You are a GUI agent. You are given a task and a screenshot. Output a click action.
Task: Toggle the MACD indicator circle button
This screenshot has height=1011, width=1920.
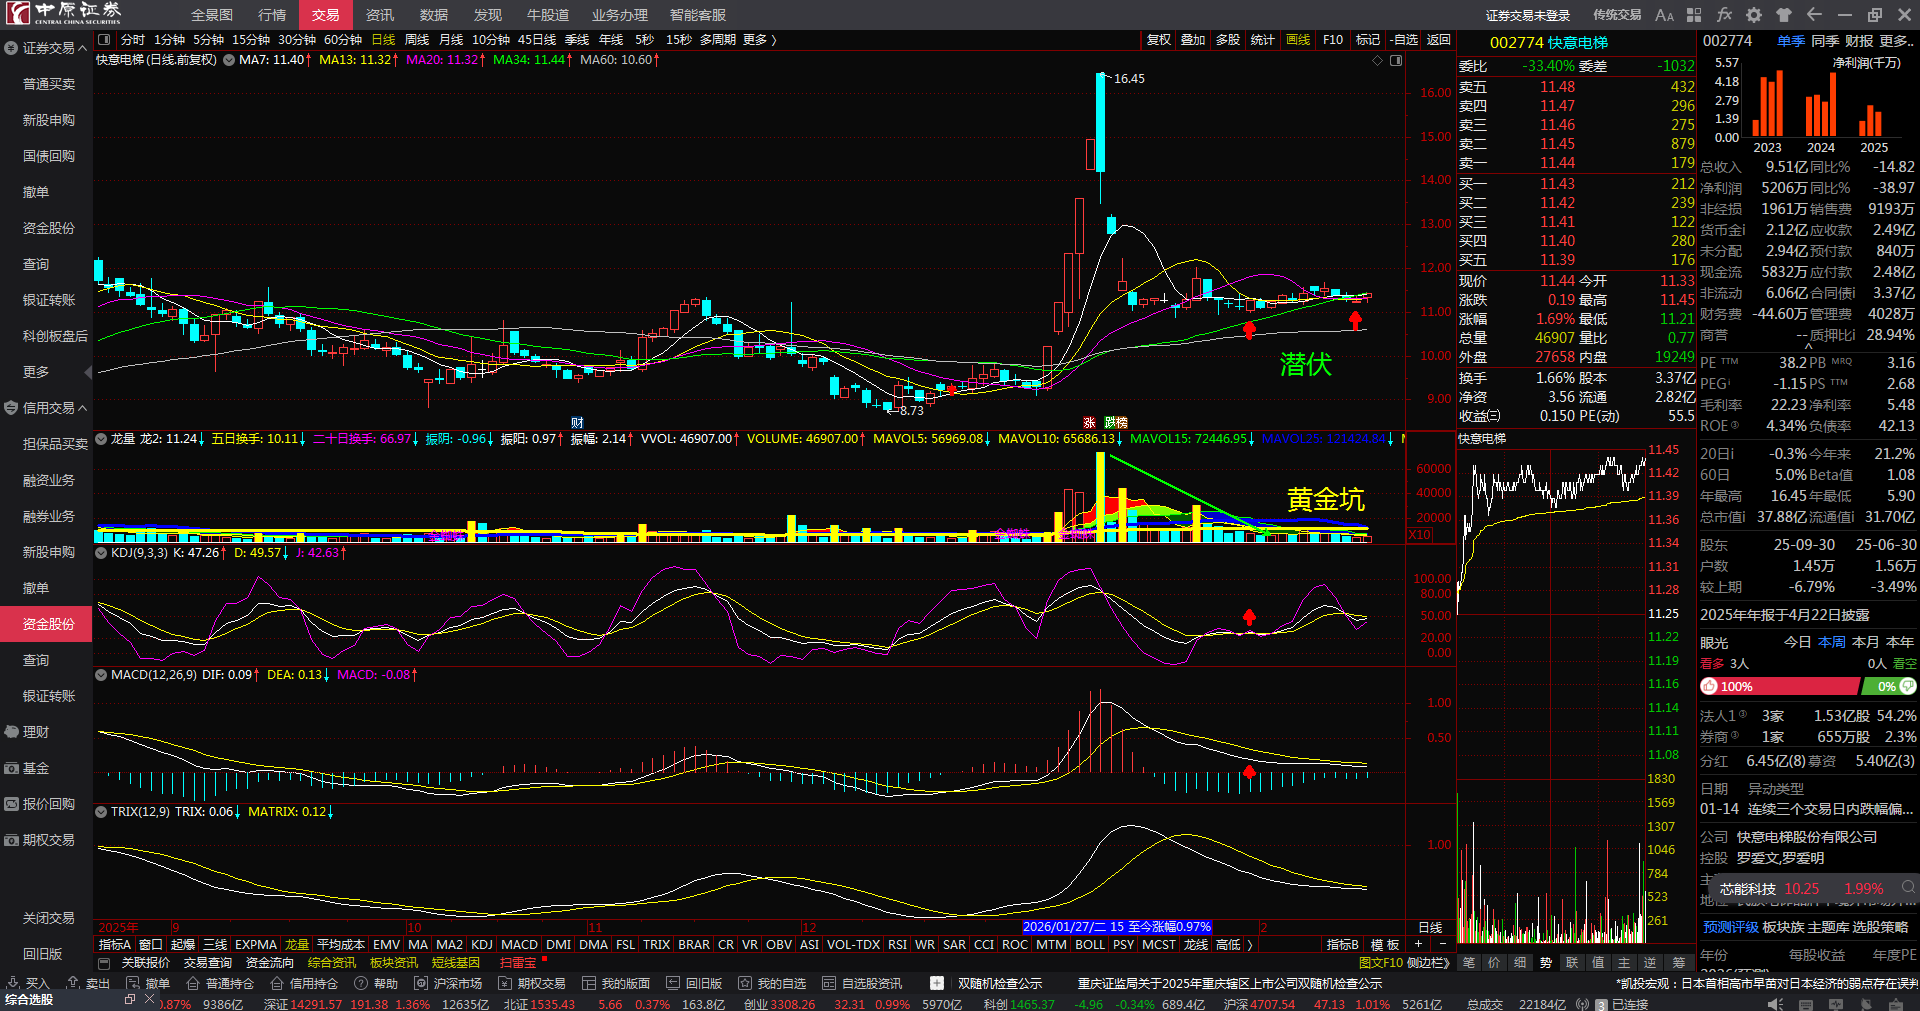[101, 675]
